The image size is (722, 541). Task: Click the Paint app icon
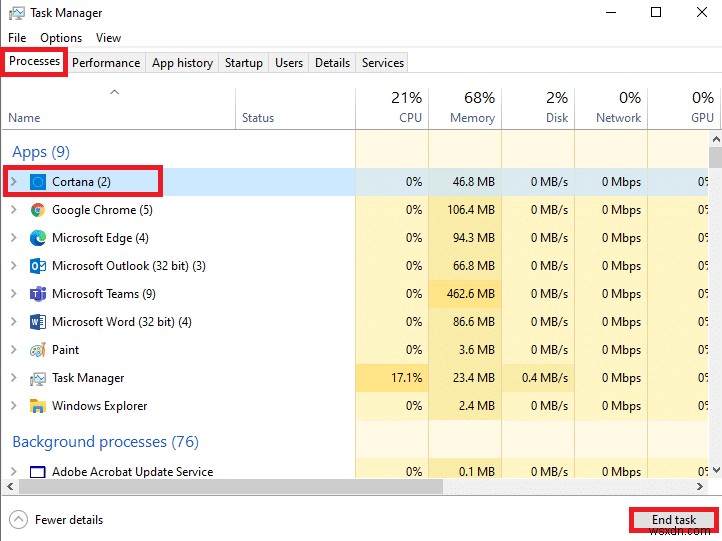[38, 350]
